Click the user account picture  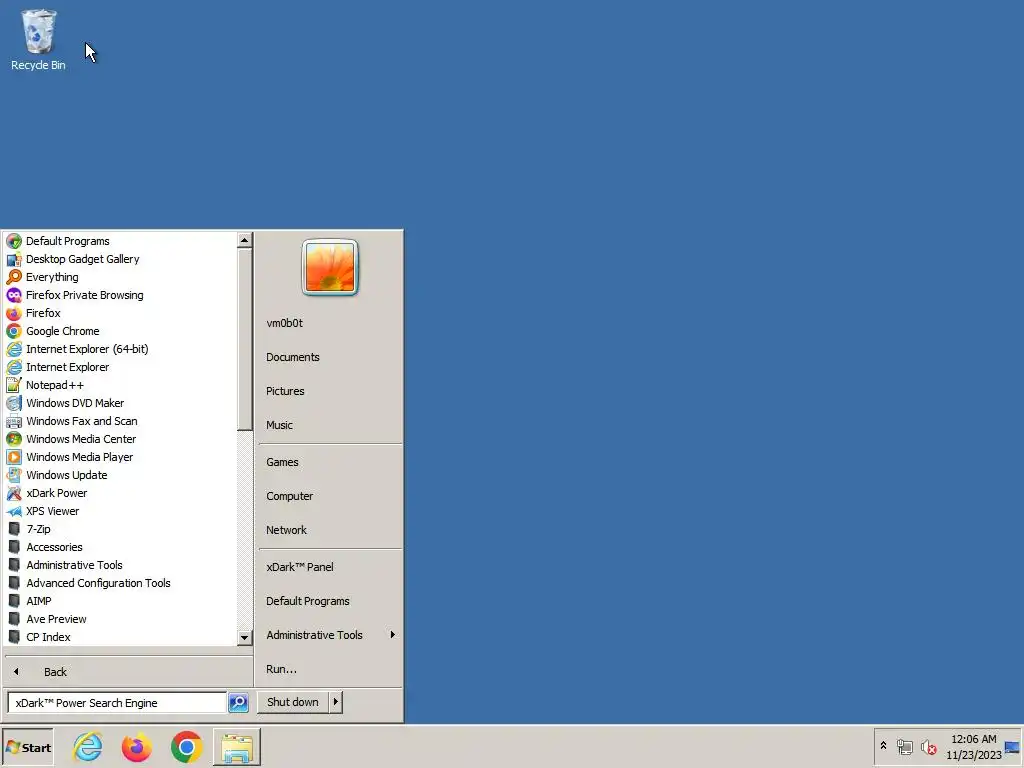coord(330,267)
